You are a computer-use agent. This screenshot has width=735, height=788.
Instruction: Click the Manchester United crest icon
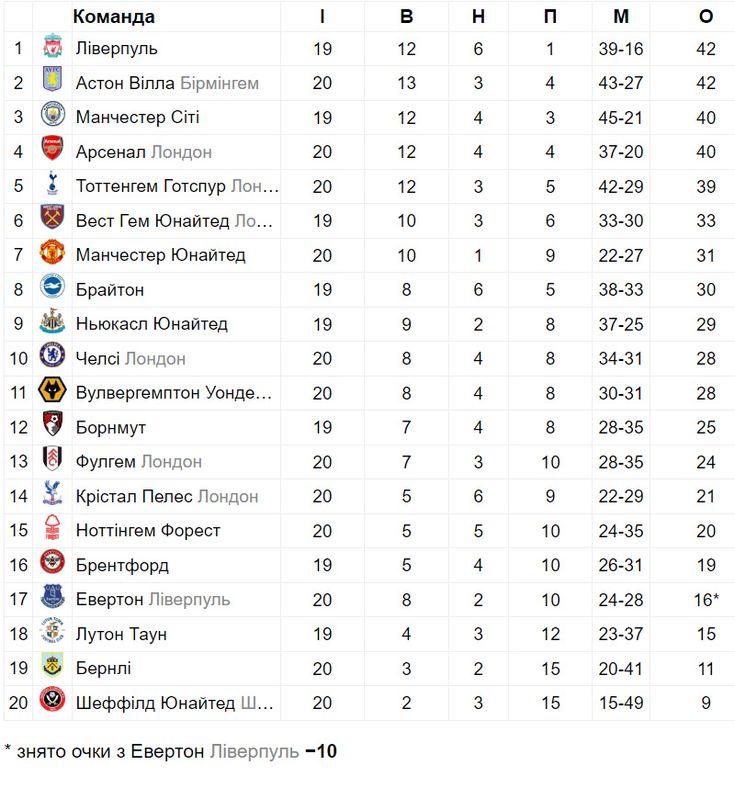tap(52, 252)
